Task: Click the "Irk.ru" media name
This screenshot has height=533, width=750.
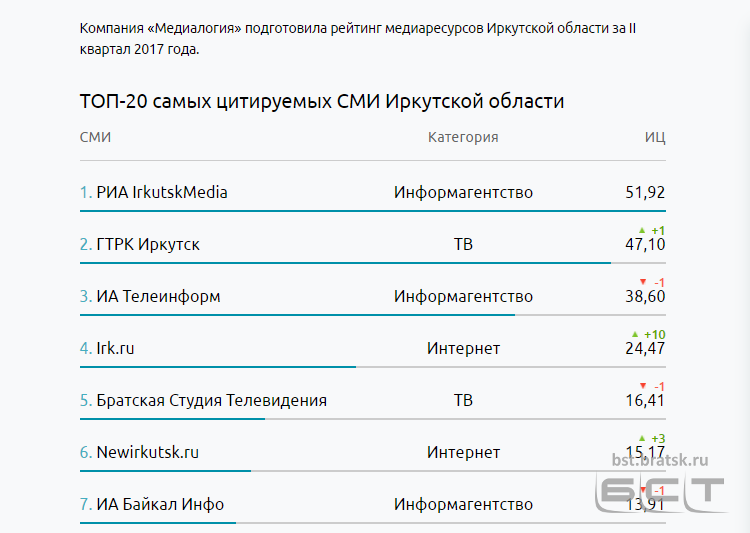Action: 115,348
